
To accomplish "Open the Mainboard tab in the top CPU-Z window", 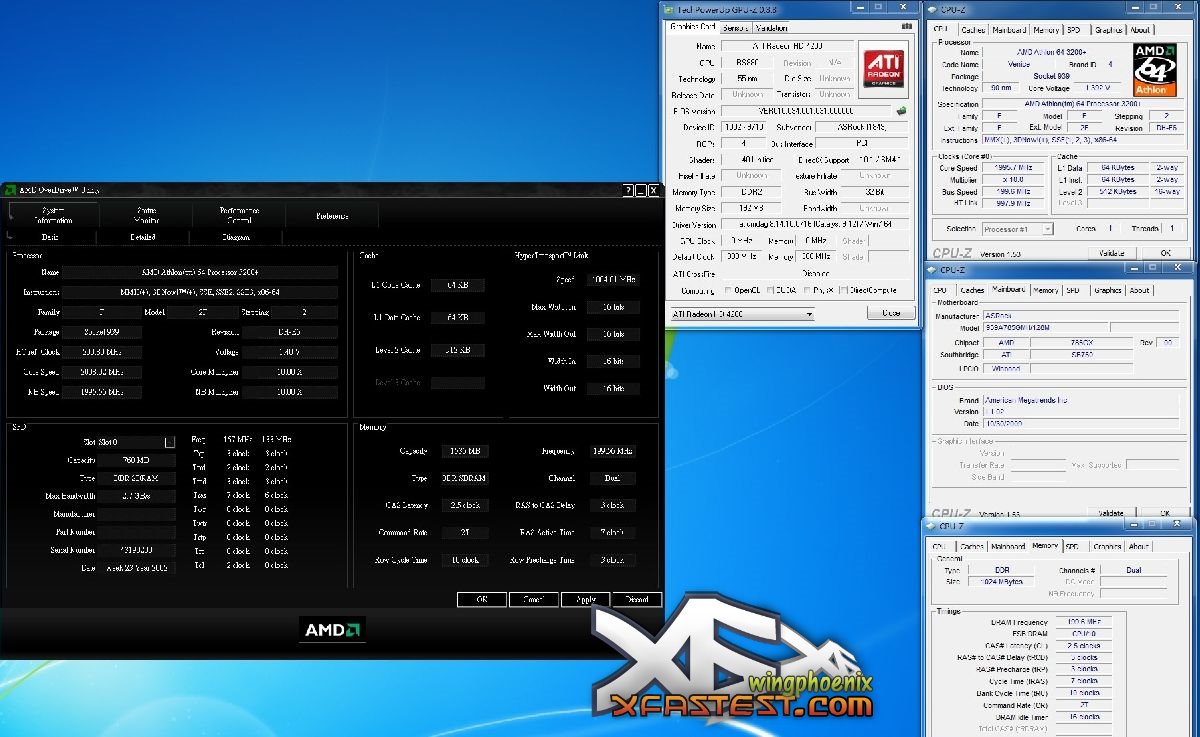I will click(x=1009, y=30).
